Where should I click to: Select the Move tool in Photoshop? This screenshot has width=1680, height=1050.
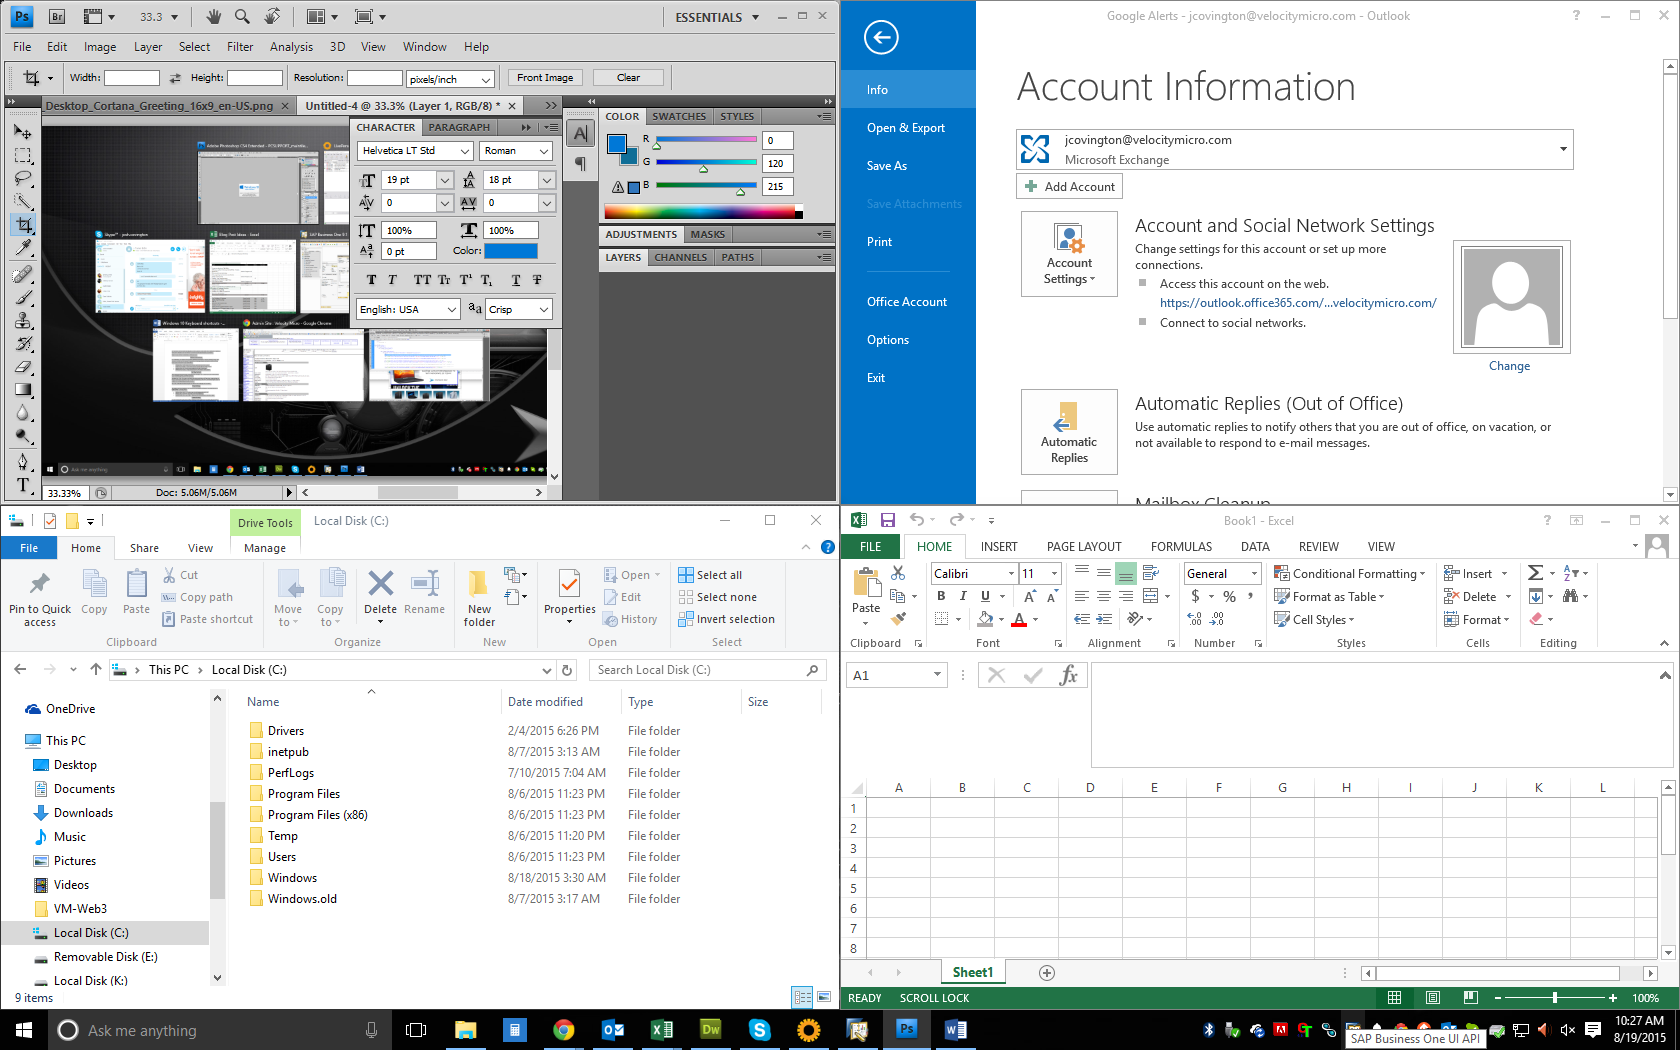tap(23, 132)
